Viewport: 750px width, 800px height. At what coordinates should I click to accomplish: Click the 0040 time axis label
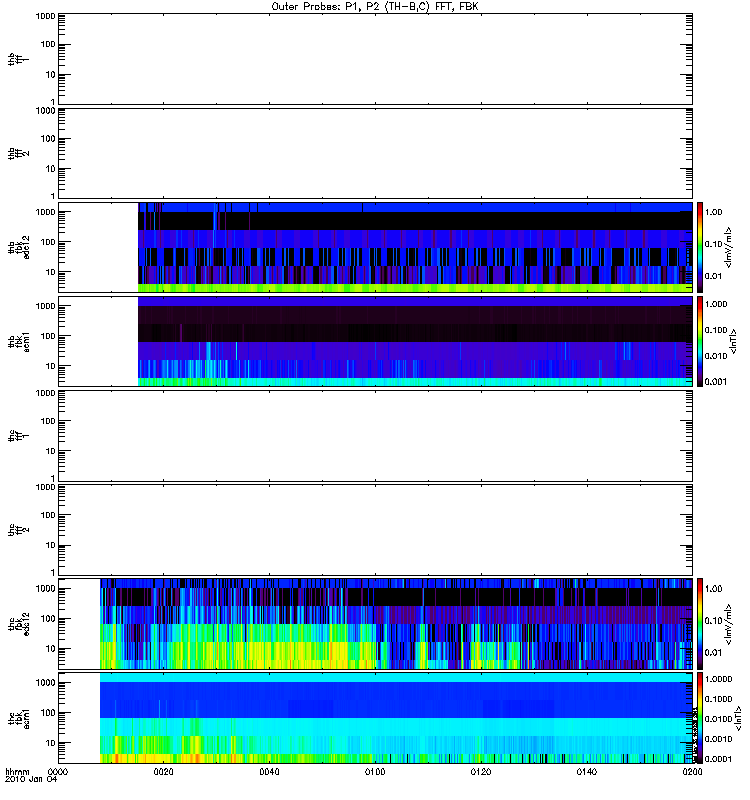click(x=269, y=772)
